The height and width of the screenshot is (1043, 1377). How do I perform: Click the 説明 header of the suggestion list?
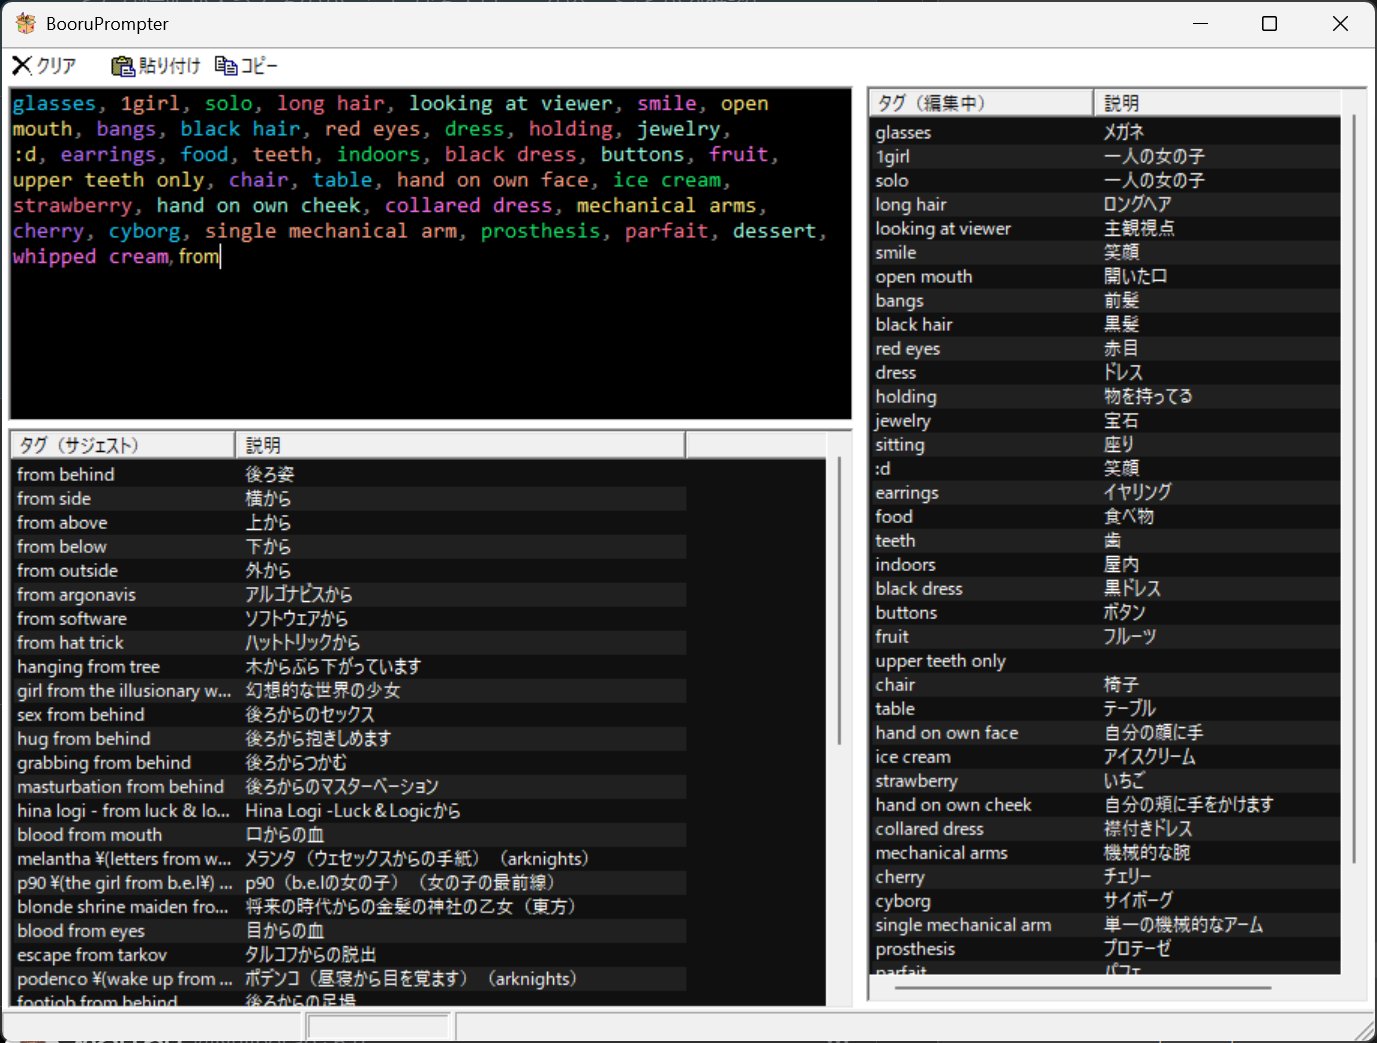(460, 445)
